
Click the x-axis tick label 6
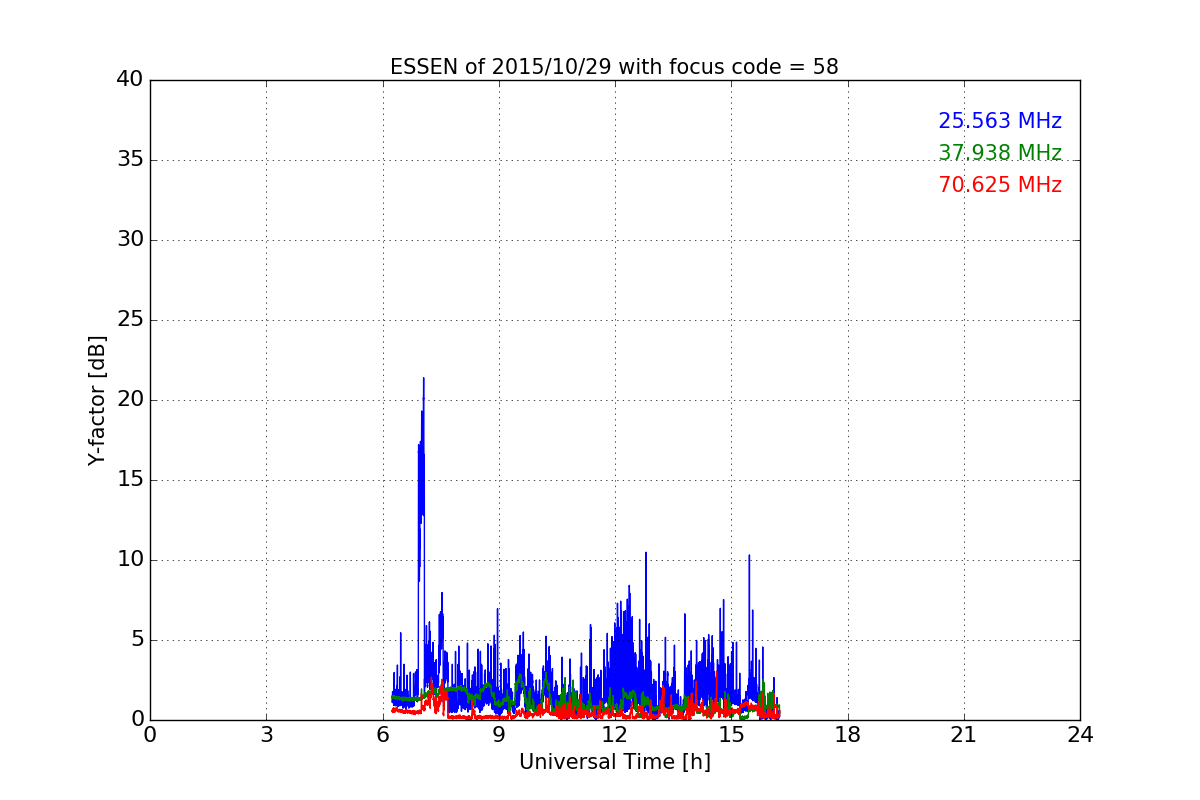pyautogui.click(x=382, y=734)
